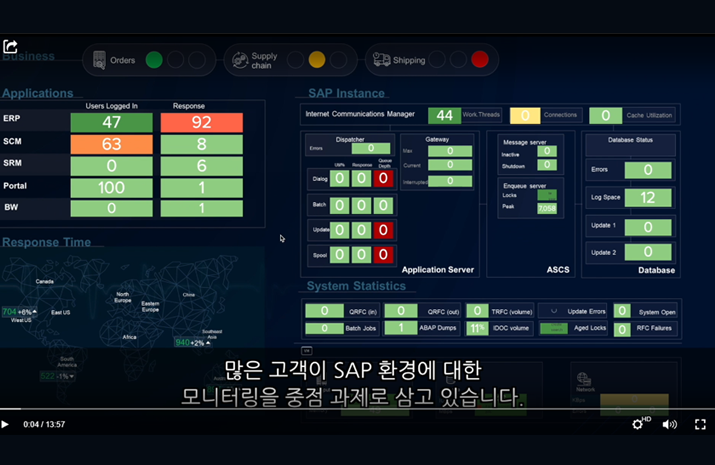
Task: Open video settings gear icon
Action: pos(637,424)
